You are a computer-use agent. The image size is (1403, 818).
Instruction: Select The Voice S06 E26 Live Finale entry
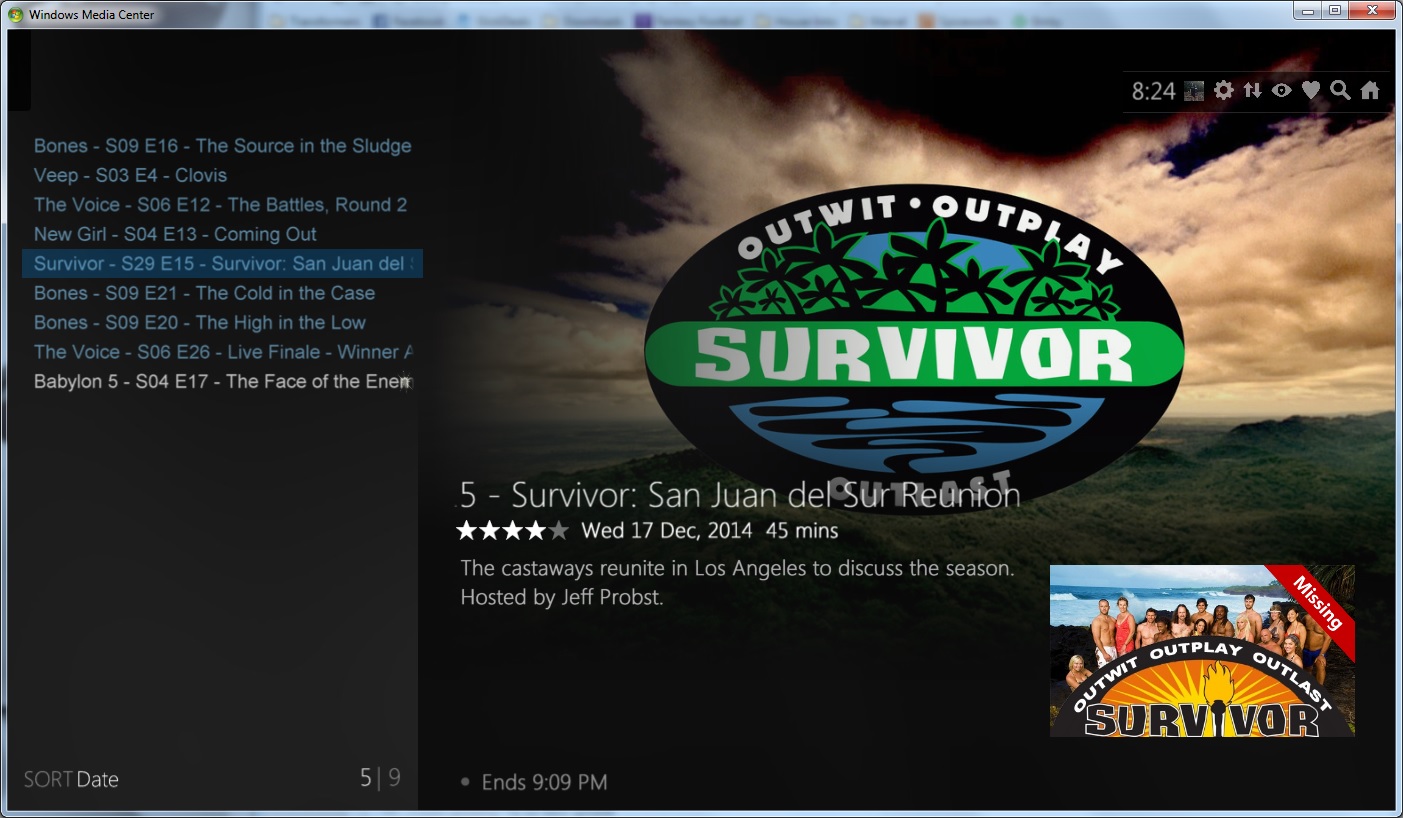(222, 352)
